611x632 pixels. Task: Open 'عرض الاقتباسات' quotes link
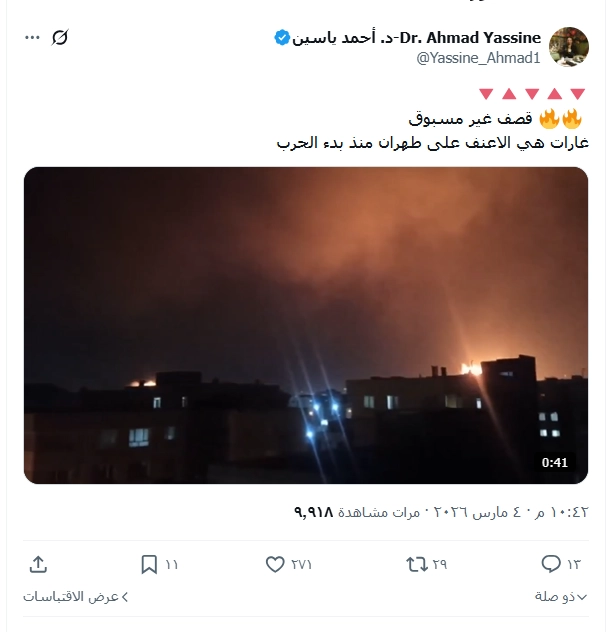pyautogui.click(x=75, y=597)
